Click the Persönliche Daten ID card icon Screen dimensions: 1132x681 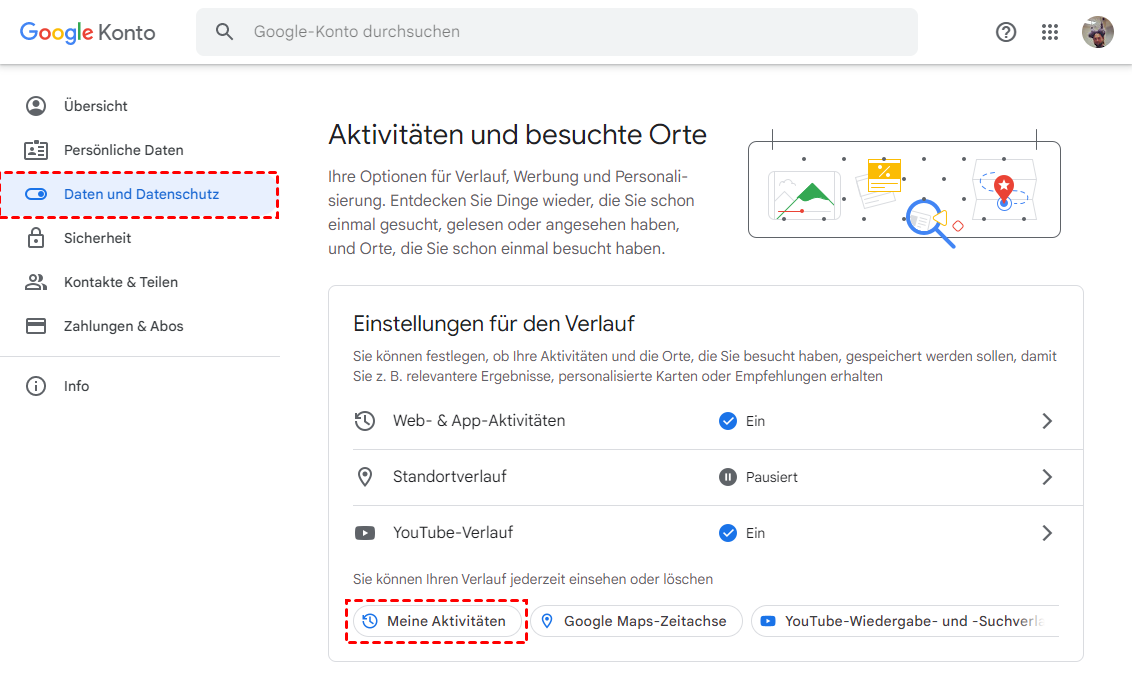click(36, 150)
